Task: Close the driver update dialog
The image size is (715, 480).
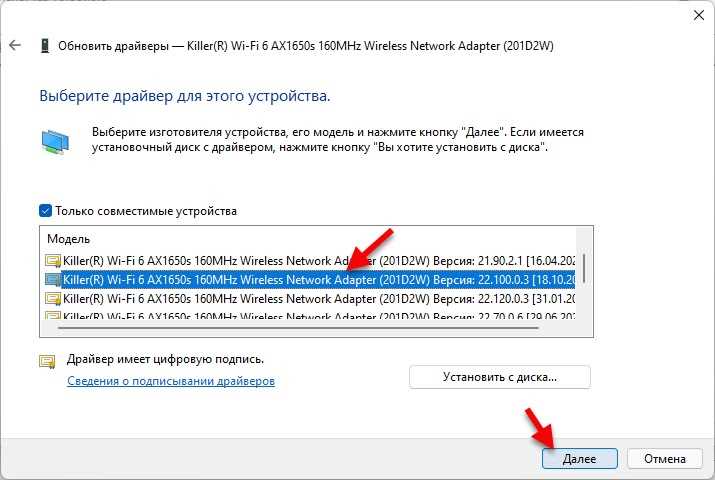Action: (699, 15)
